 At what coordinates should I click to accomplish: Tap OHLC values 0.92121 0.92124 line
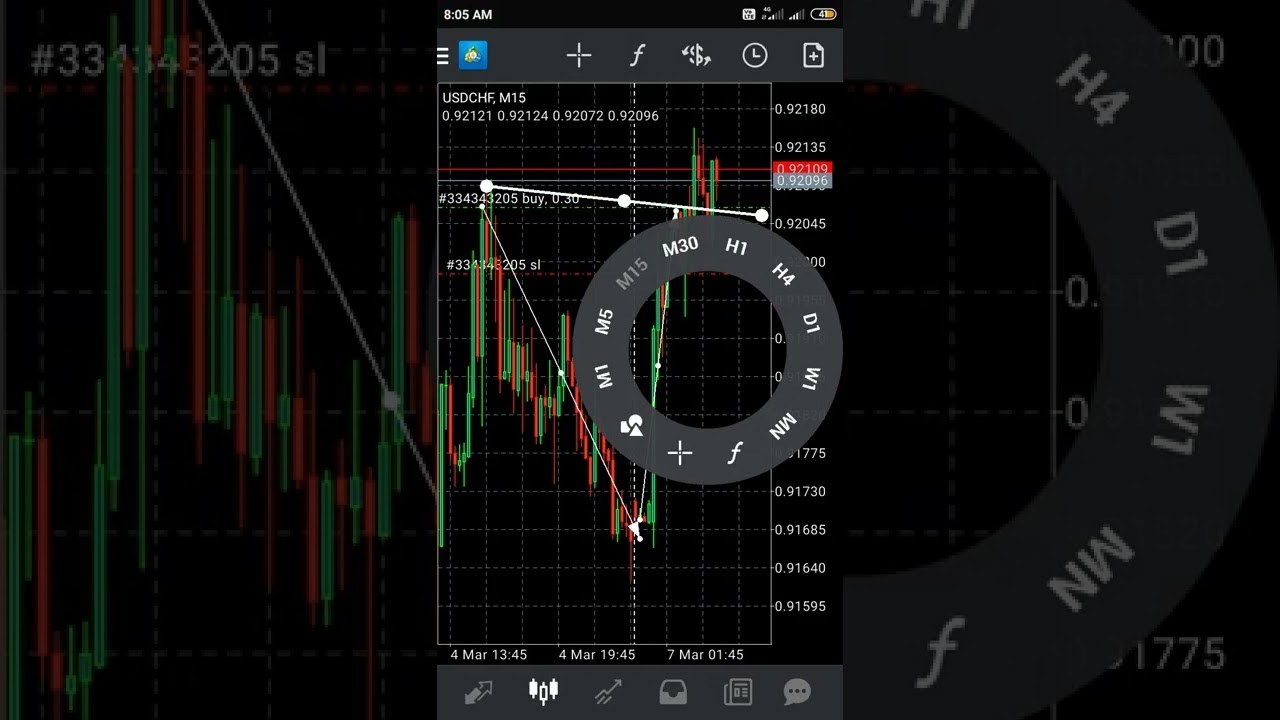[550, 116]
